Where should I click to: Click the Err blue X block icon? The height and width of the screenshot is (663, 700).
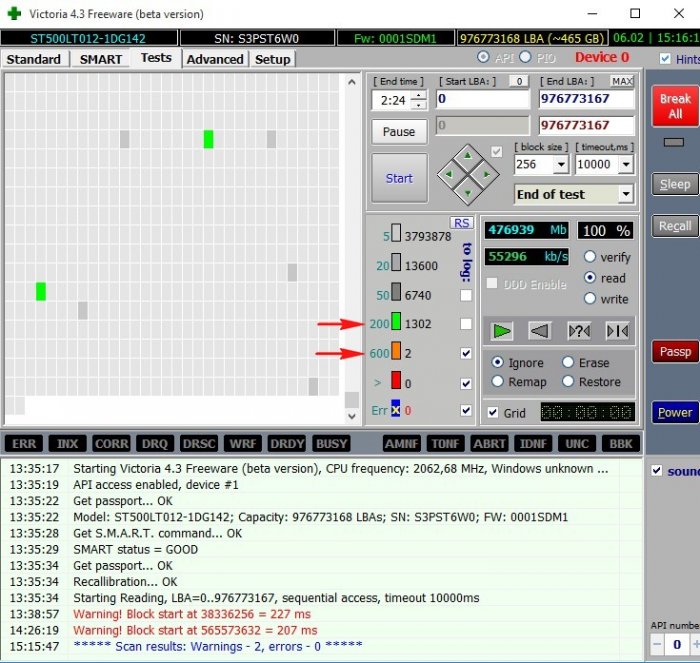coord(396,409)
